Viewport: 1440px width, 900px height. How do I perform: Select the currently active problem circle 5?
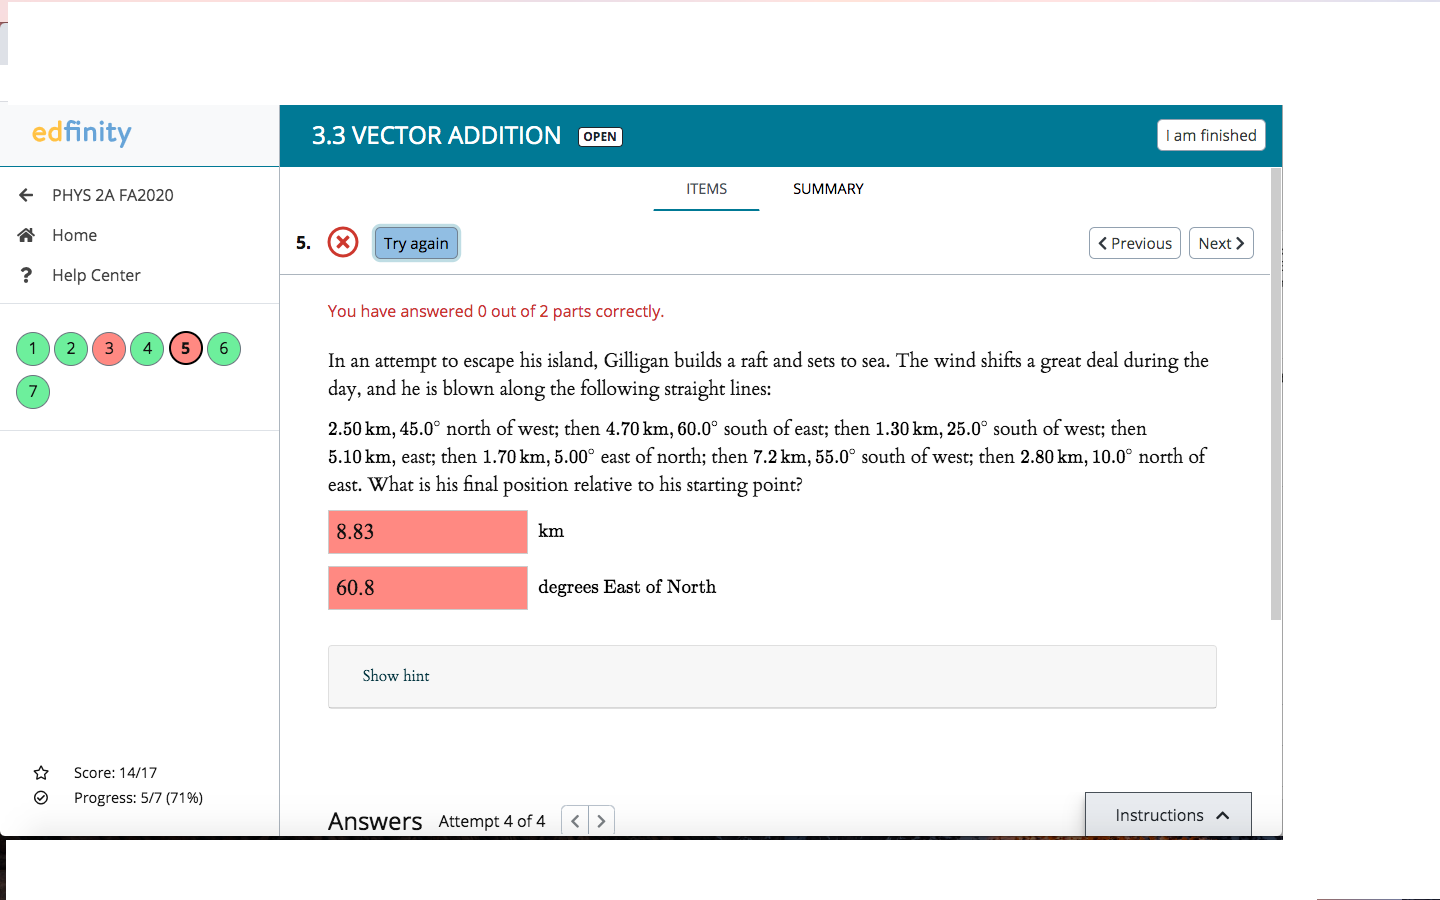coord(185,348)
